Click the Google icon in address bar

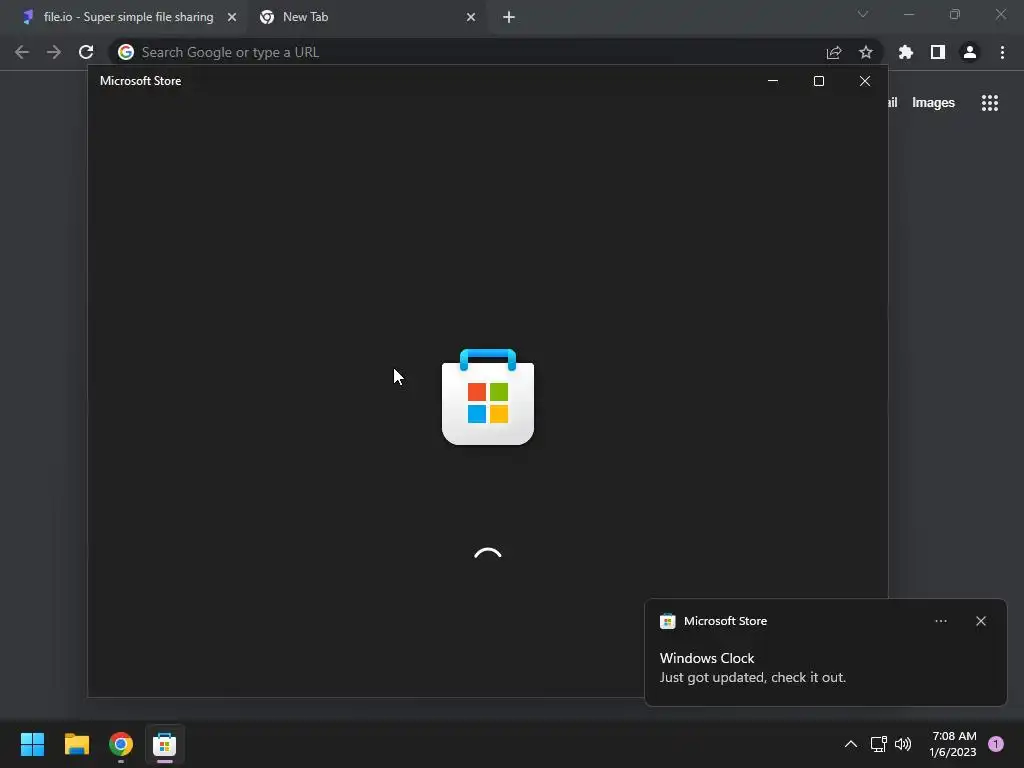point(126,52)
